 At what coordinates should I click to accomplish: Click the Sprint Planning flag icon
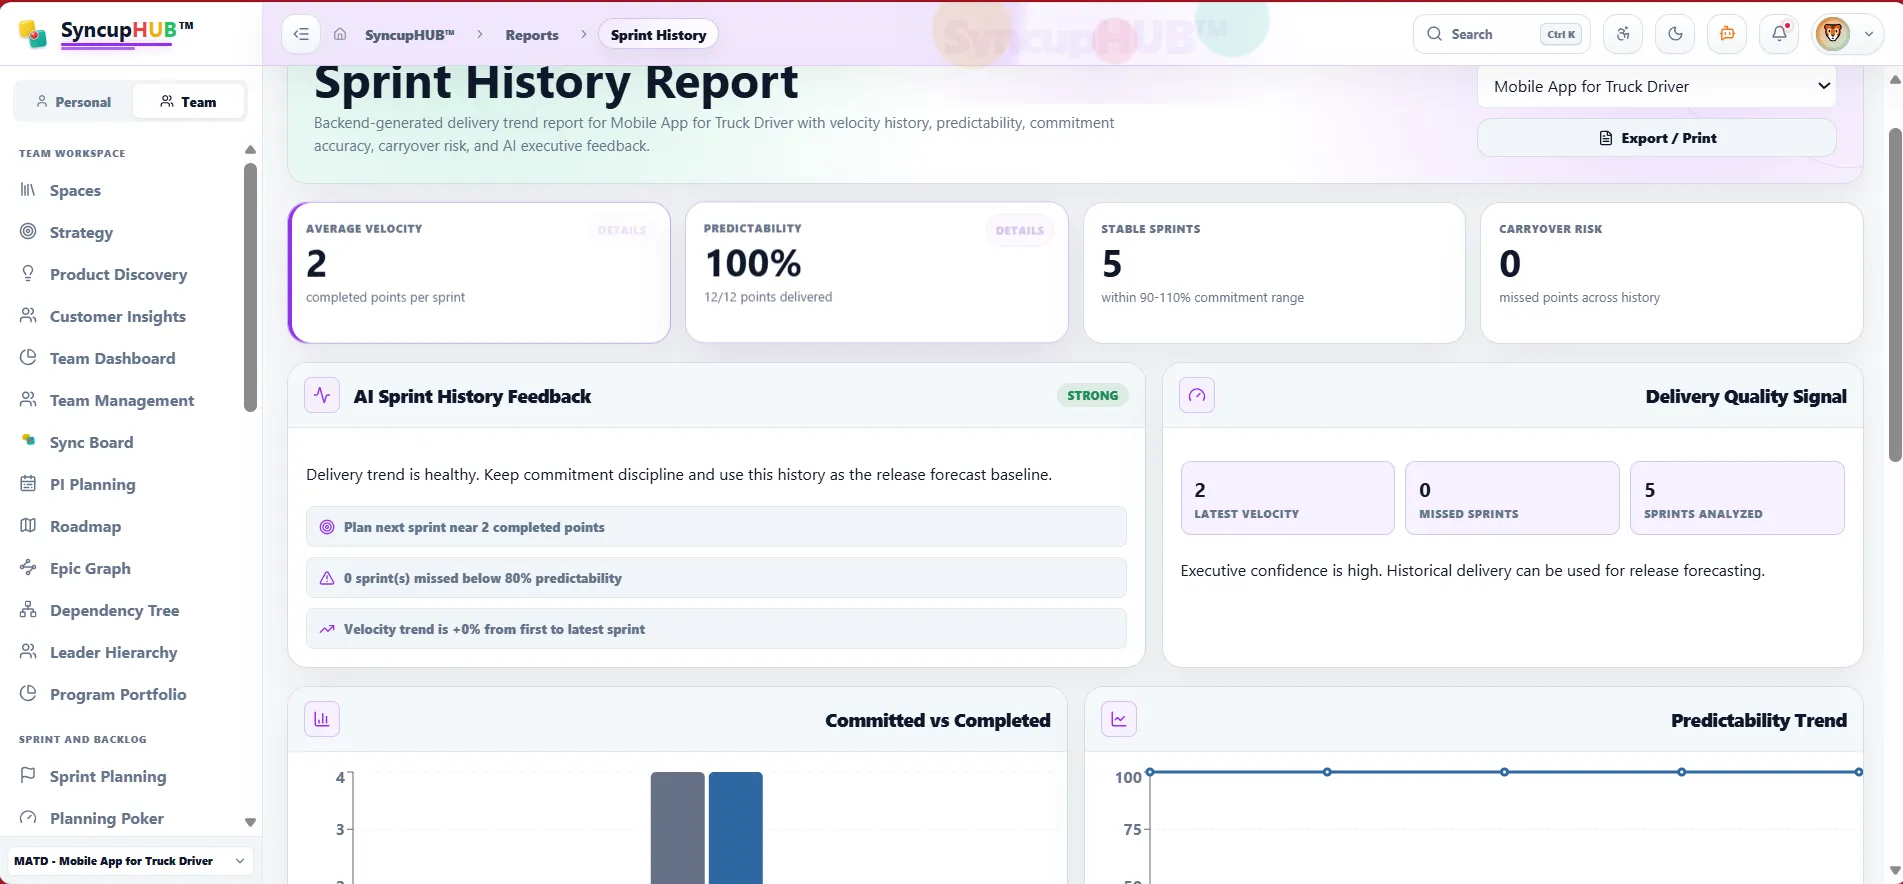point(28,775)
